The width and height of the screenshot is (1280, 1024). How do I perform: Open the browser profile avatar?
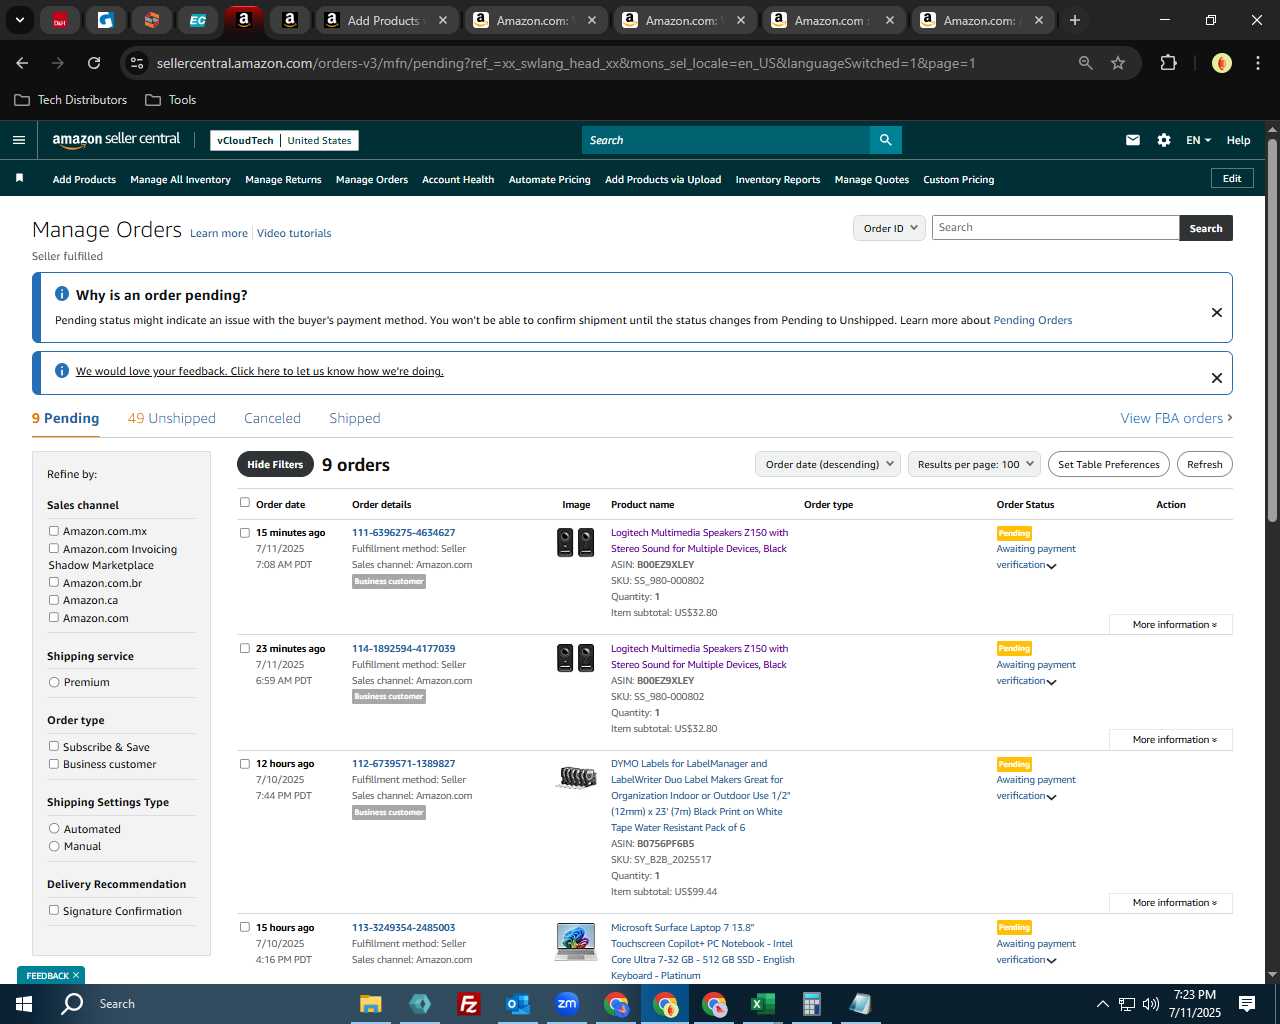point(1221,63)
